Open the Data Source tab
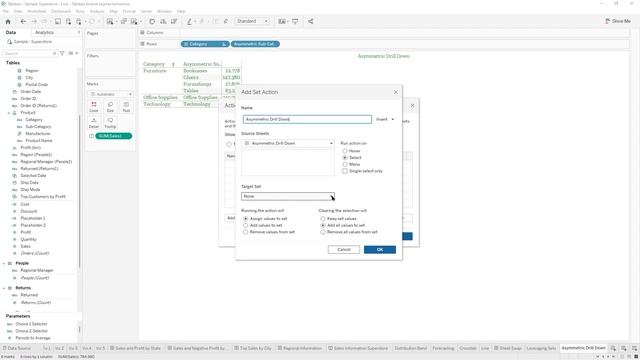 click(16, 348)
